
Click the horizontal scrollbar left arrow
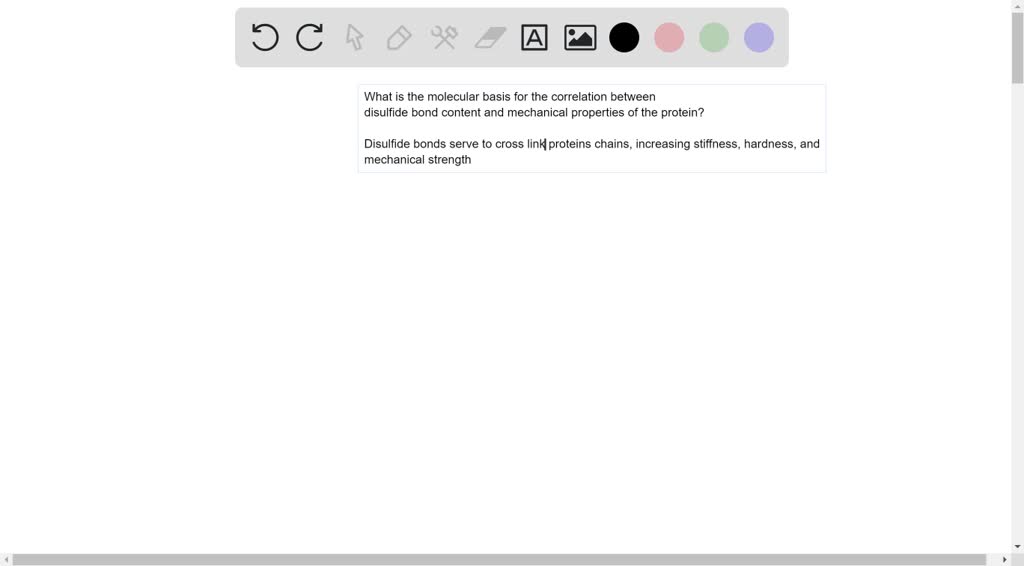point(6,560)
